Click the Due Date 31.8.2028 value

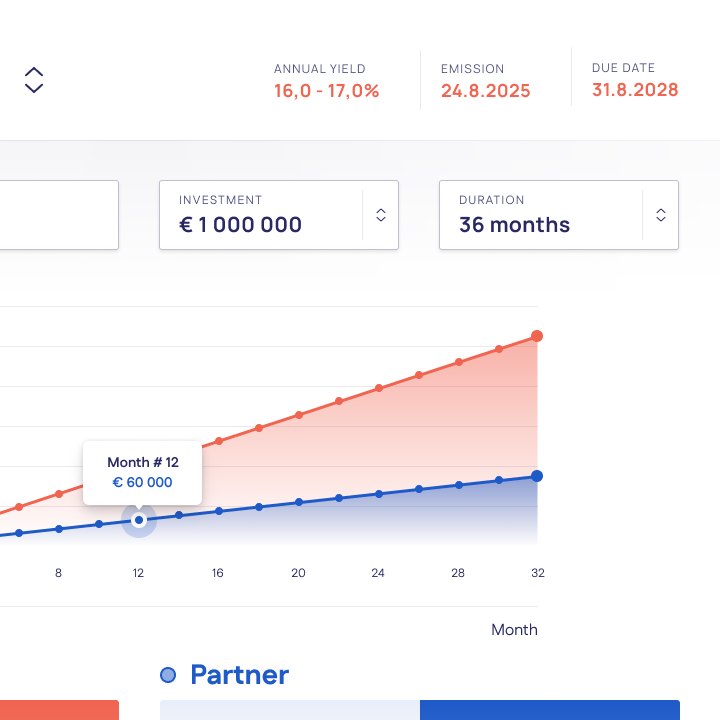[634, 90]
